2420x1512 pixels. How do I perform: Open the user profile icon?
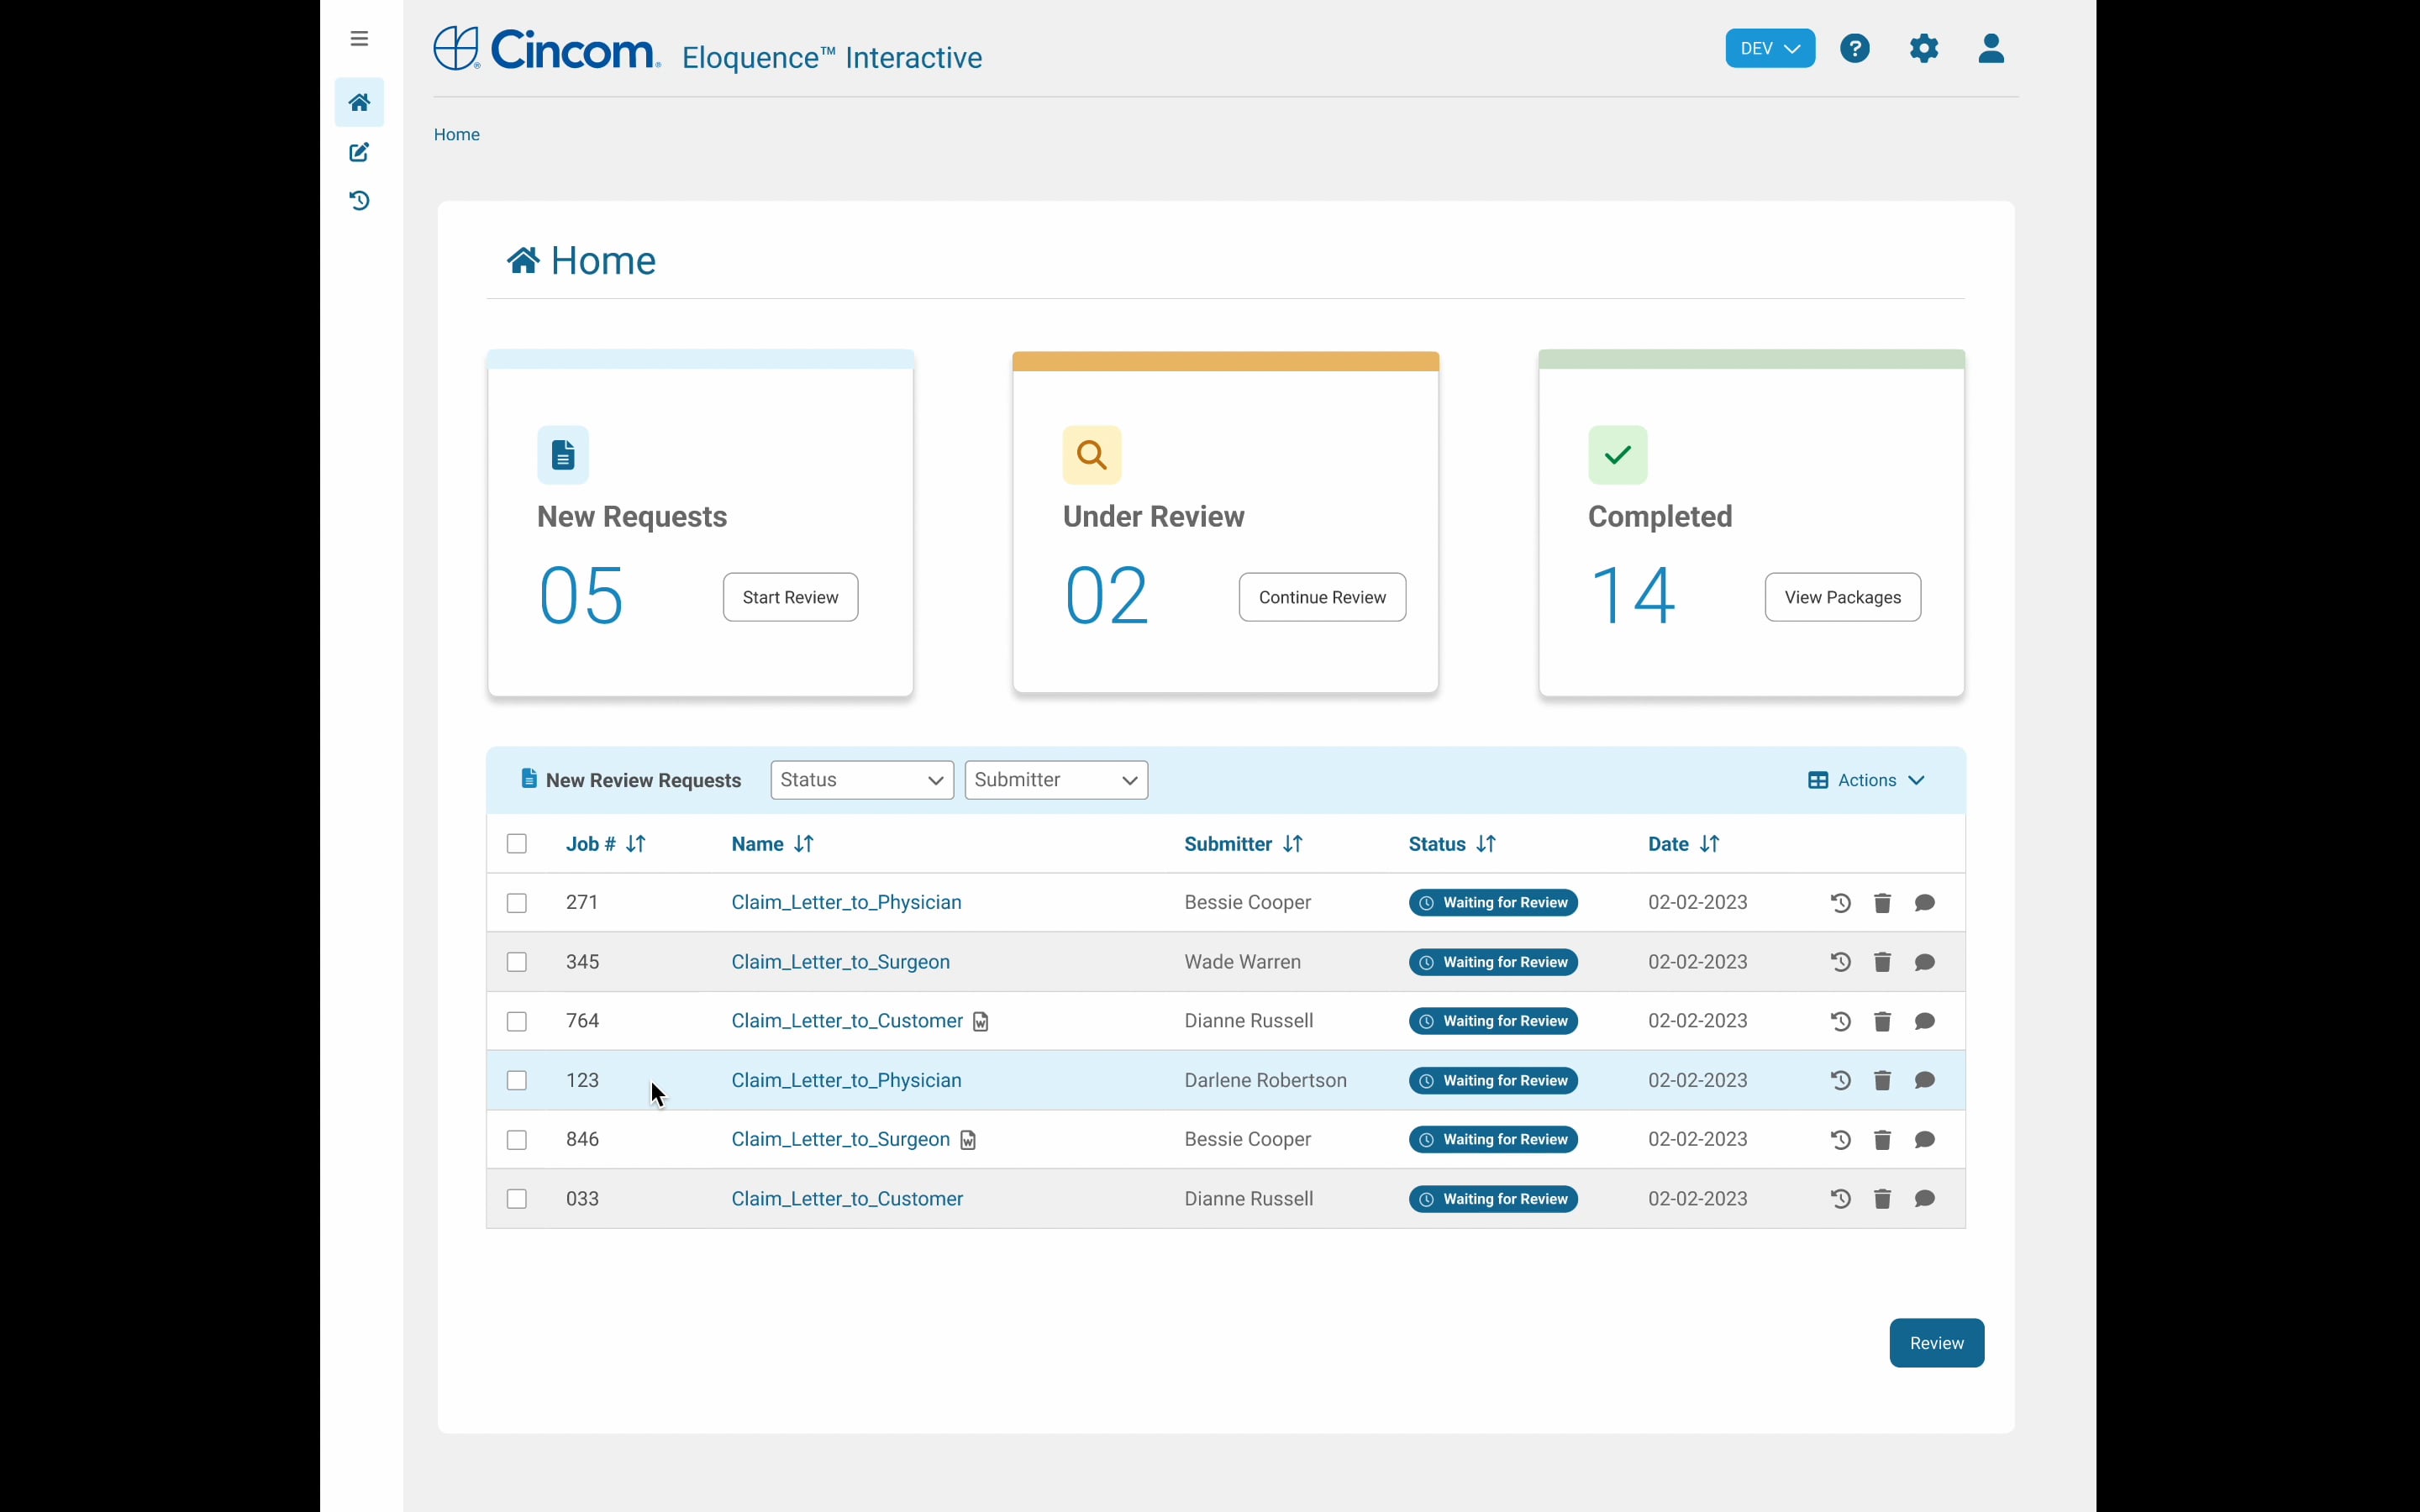pos(1991,48)
